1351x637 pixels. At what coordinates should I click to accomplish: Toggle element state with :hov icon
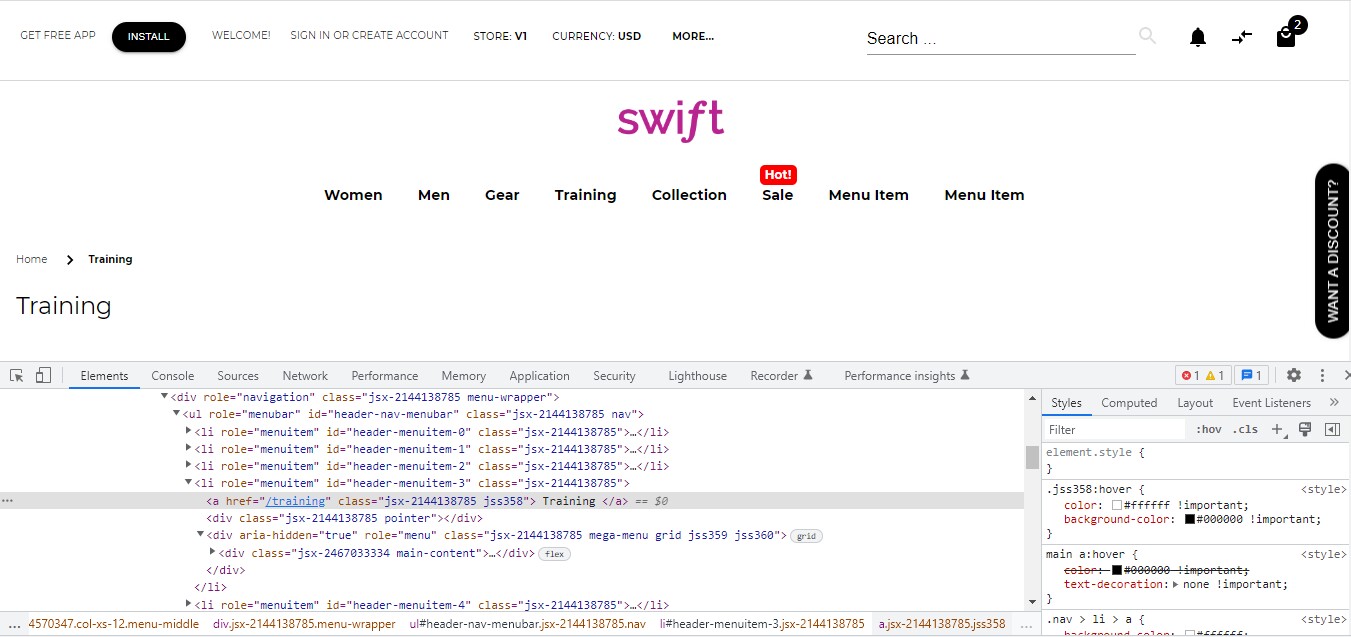point(1207,428)
